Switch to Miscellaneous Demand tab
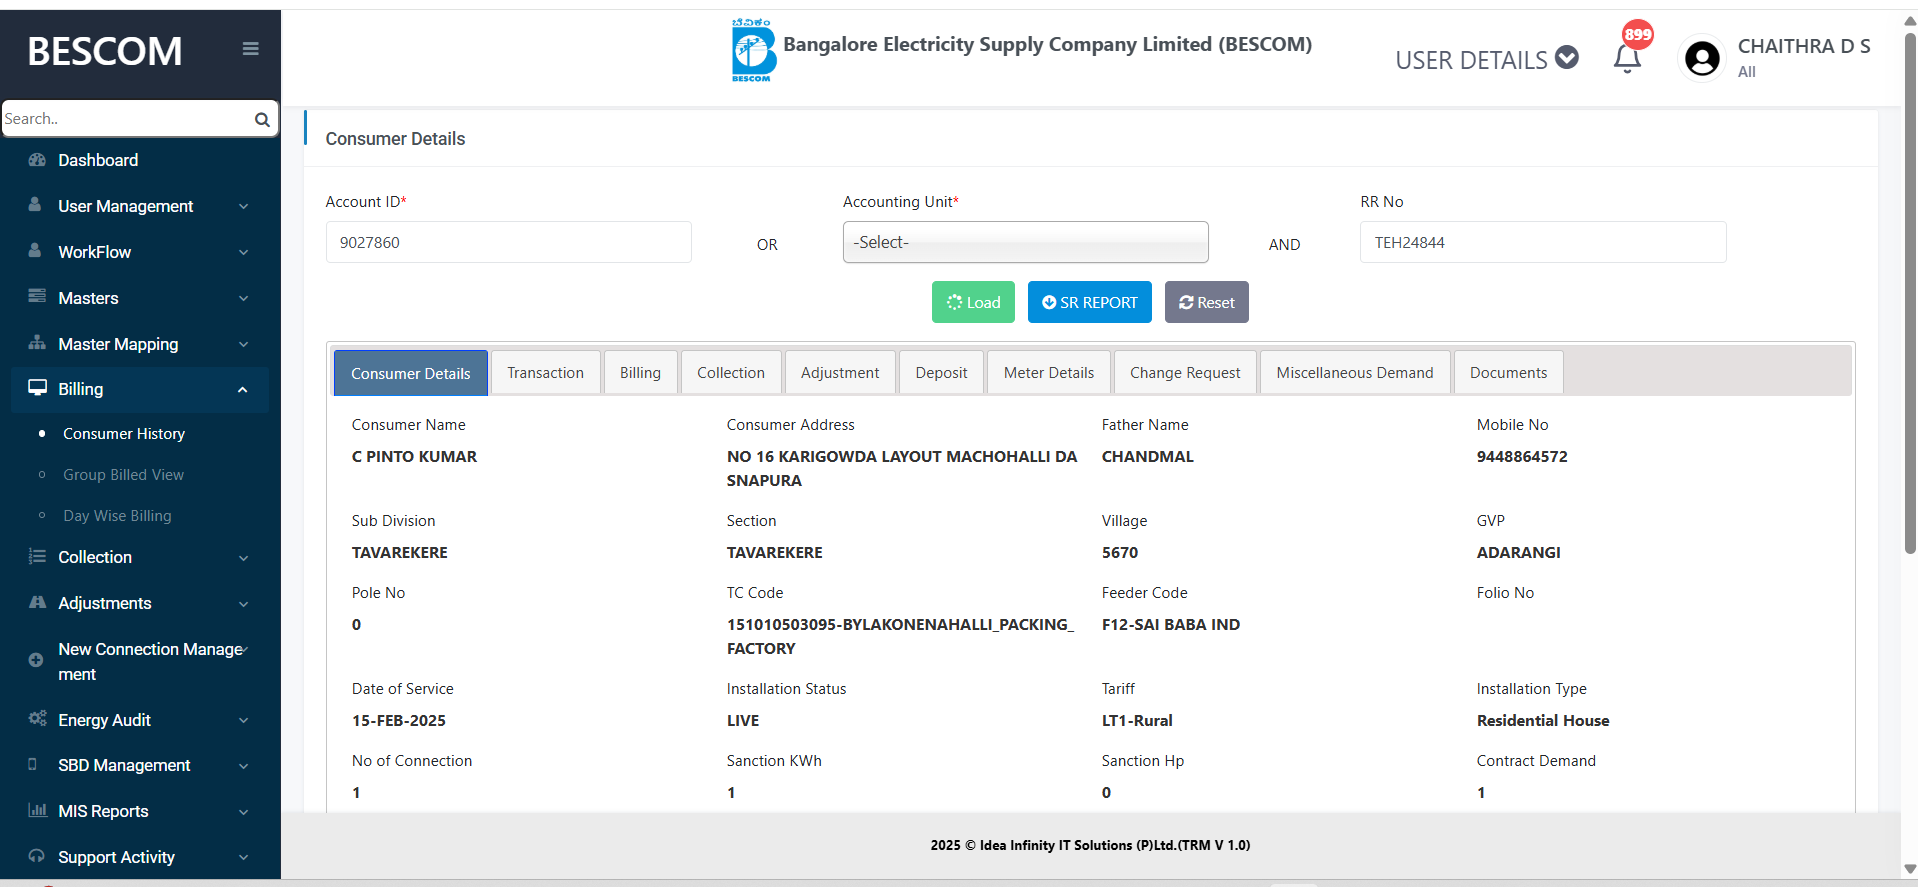Screen dimensions: 1918x887 (1355, 372)
